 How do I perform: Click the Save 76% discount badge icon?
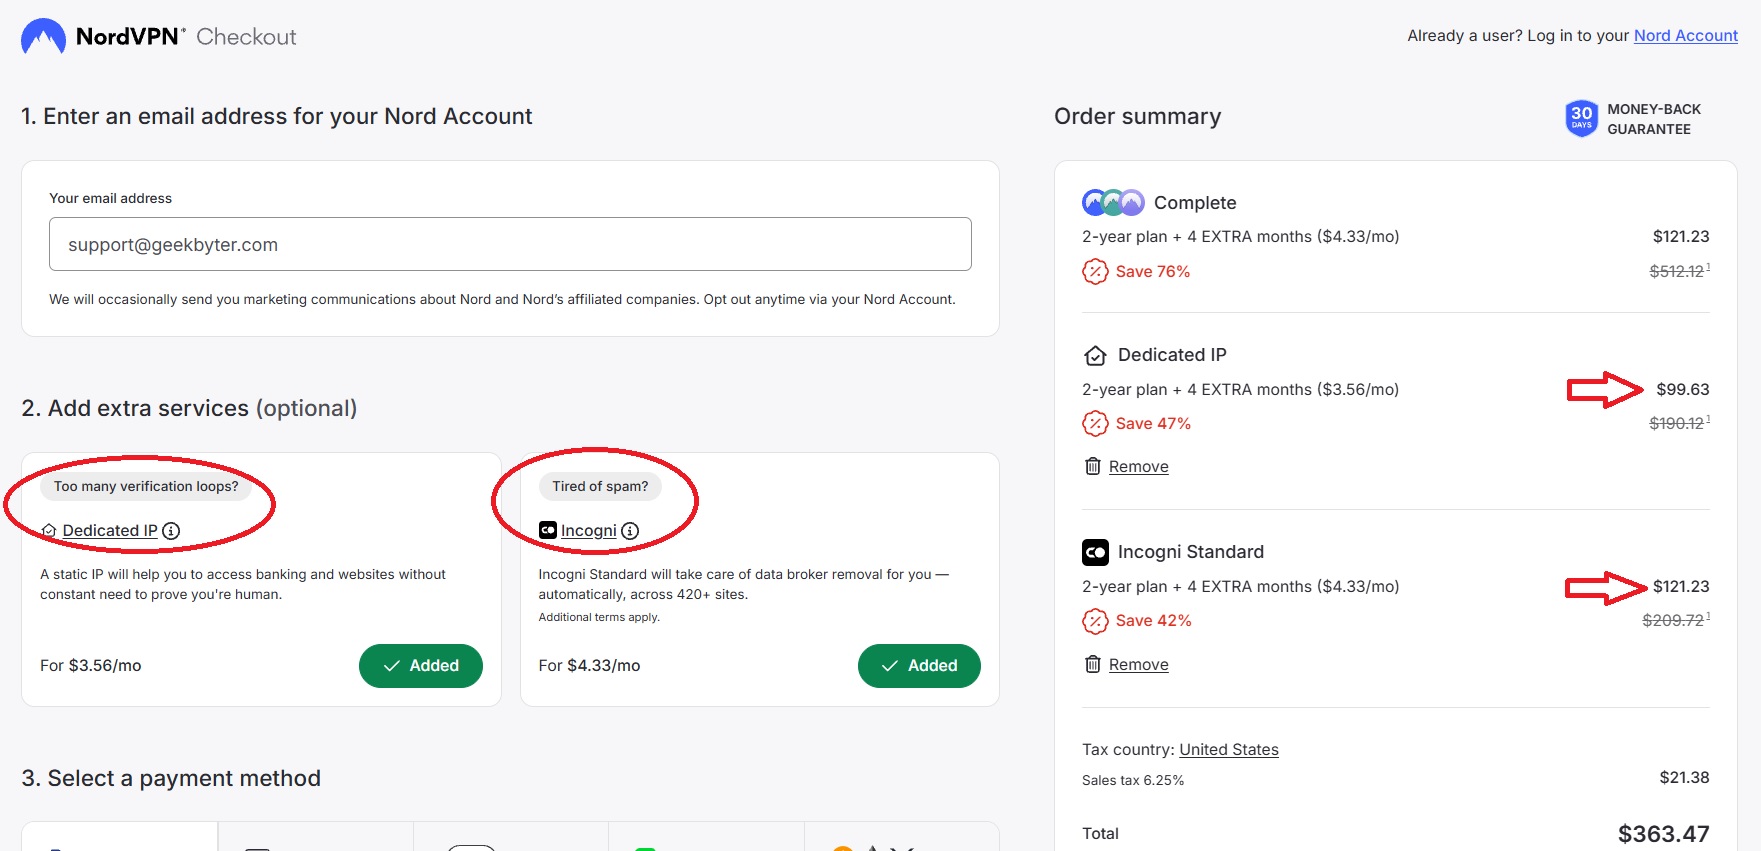pyautogui.click(x=1095, y=272)
